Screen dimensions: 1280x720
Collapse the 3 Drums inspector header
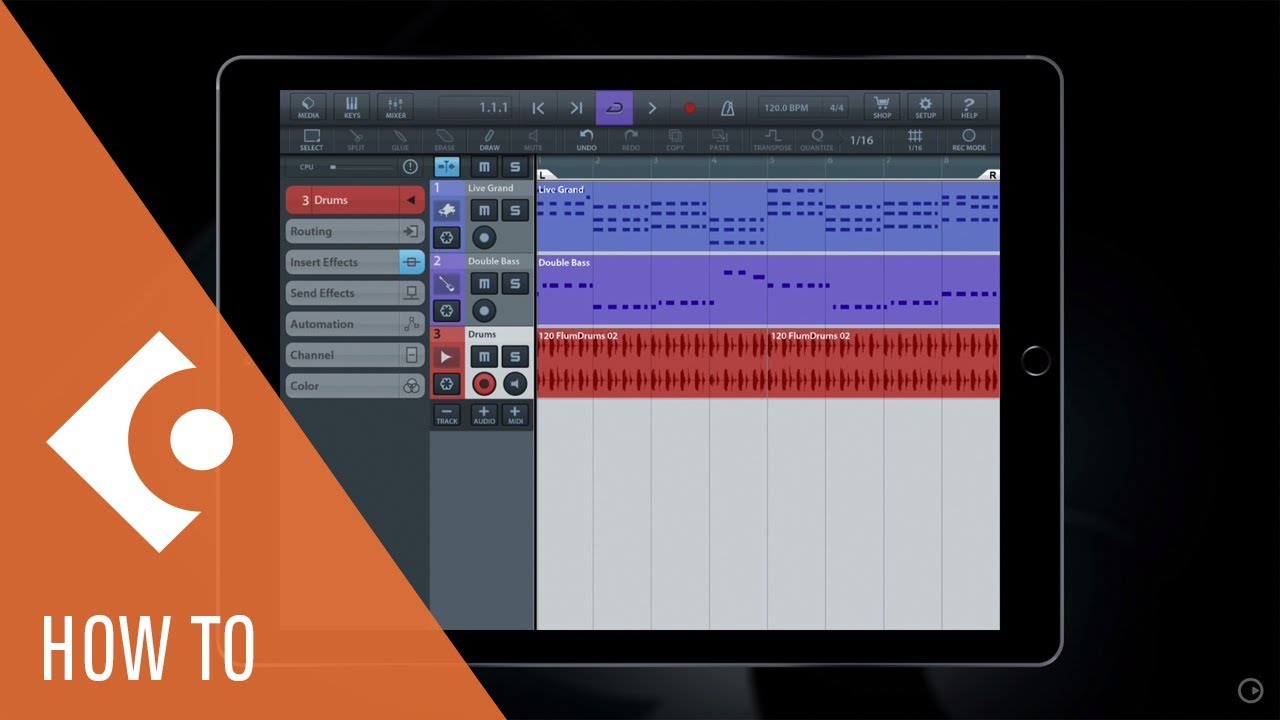[355, 200]
